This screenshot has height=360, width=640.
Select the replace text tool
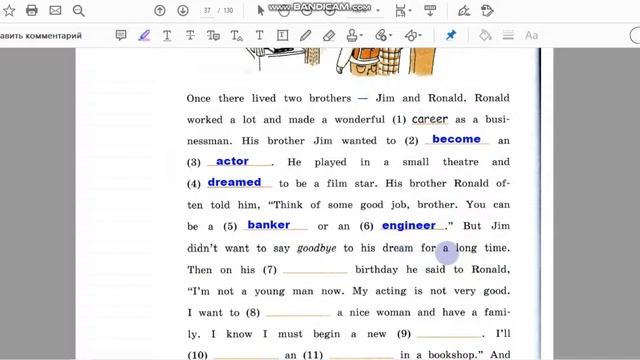pyautogui.click(x=213, y=36)
